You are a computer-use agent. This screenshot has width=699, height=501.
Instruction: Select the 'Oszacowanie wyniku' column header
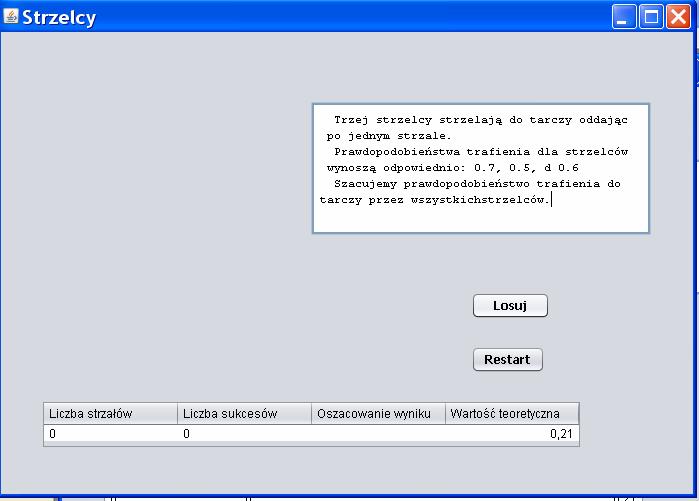coord(378,414)
